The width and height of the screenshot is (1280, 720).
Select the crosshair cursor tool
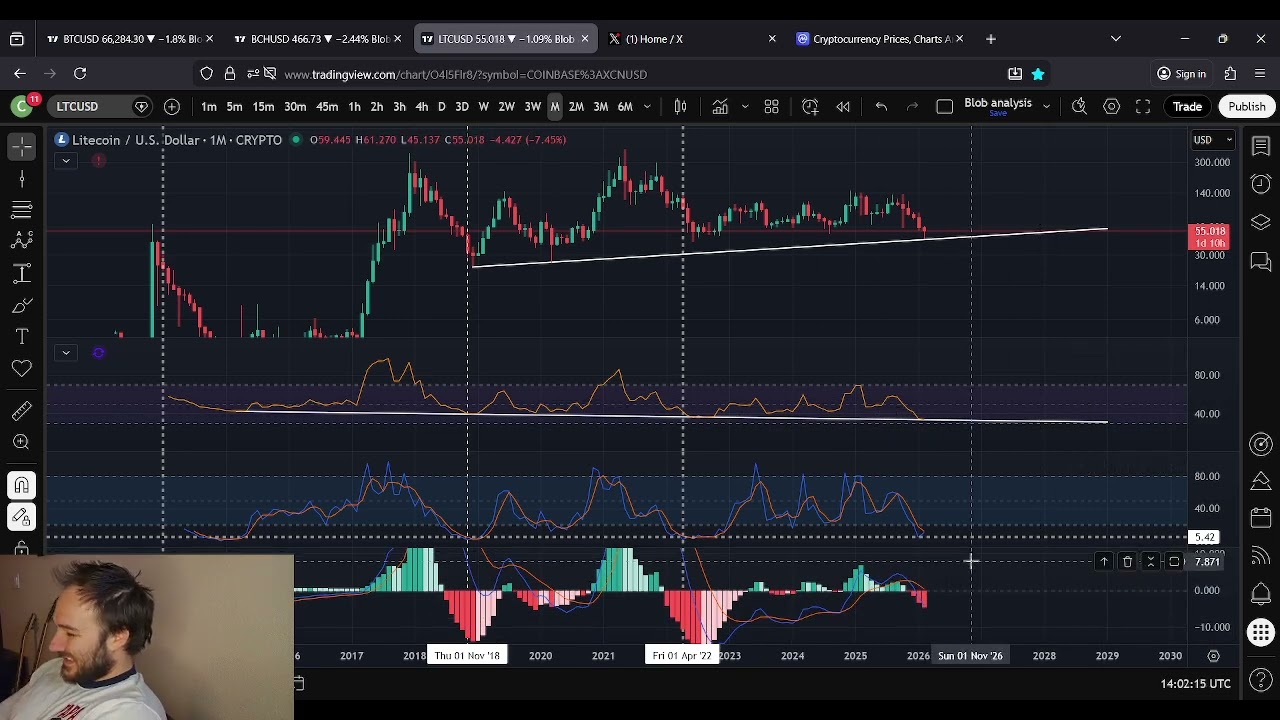click(x=21, y=147)
